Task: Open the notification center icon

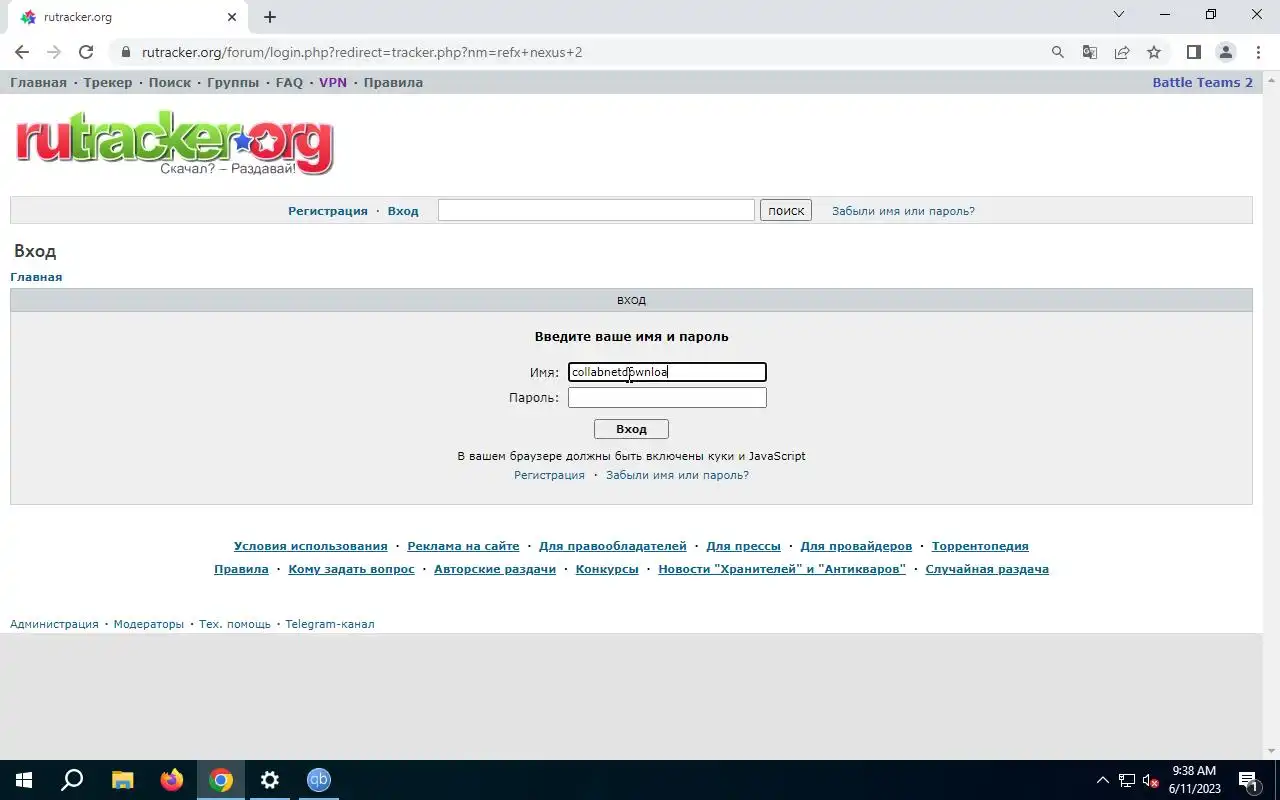Action: [x=1248, y=780]
